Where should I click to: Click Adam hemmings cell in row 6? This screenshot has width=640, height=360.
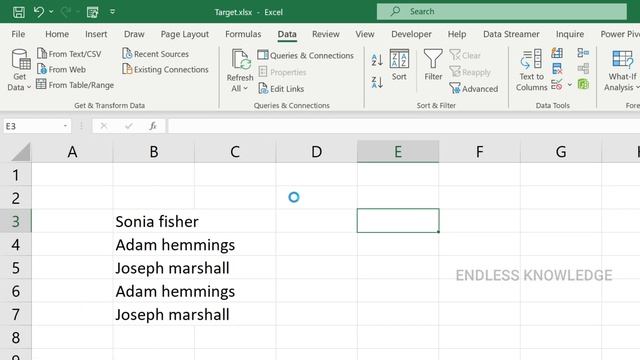(153, 291)
